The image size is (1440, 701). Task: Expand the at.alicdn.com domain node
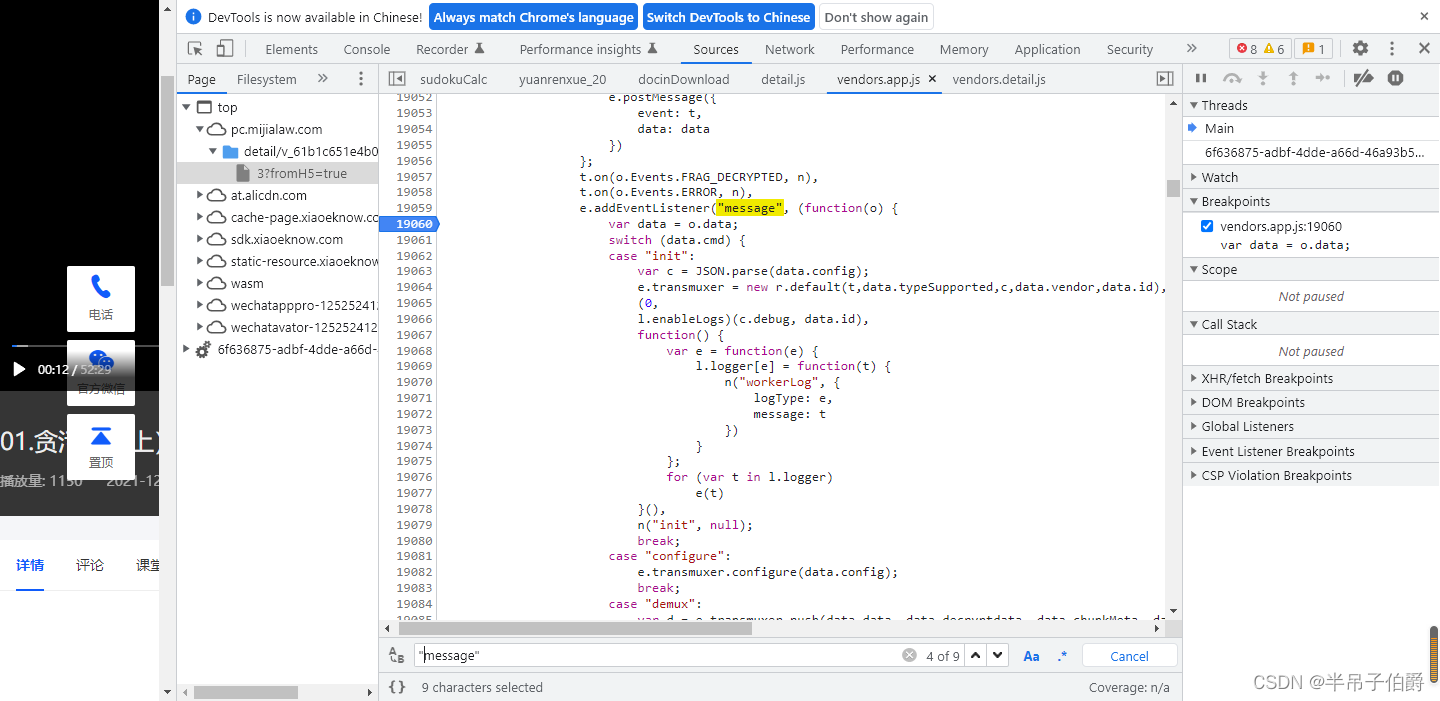pyautogui.click(x=200, y=195)
